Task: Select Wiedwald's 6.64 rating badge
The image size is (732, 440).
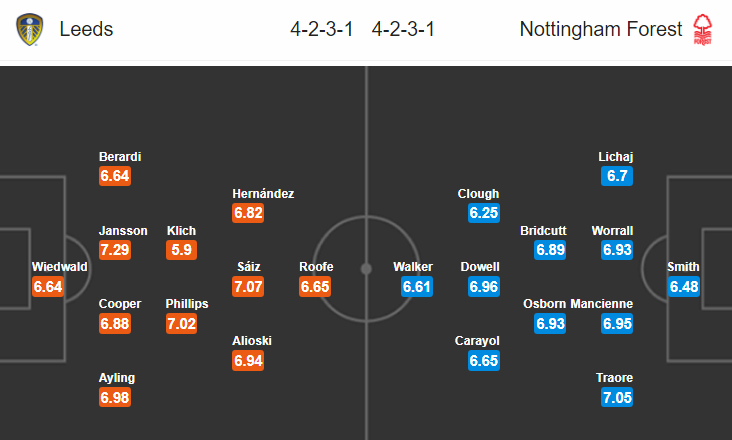Action: pyautogui.click(x=48, y=286)
